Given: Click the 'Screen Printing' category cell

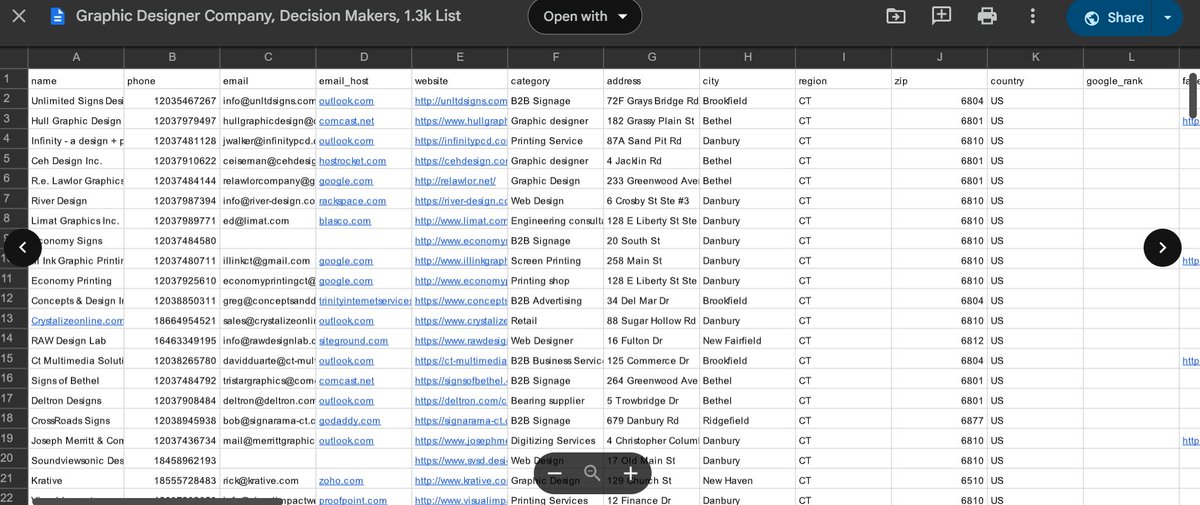Looking at the screenshot, I should pyautogui.click(x=555, y=261).
